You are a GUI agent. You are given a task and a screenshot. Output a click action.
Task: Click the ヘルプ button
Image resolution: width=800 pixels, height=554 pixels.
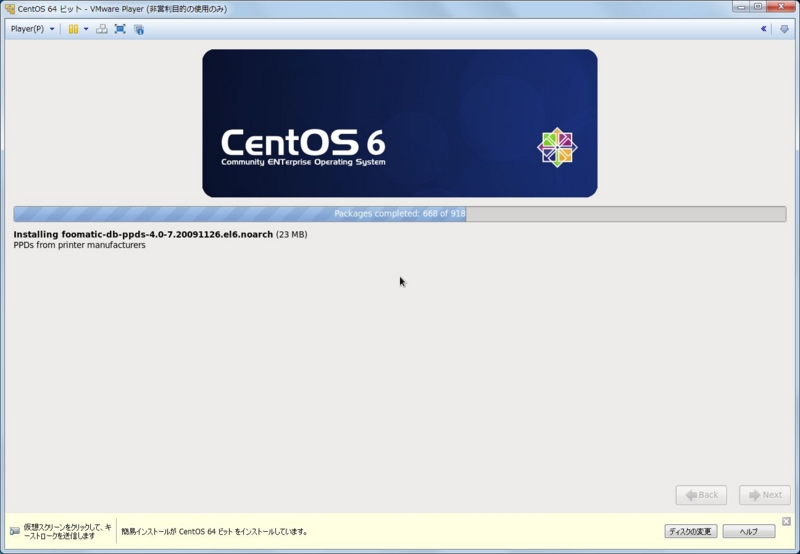click(x=748, y=531)
